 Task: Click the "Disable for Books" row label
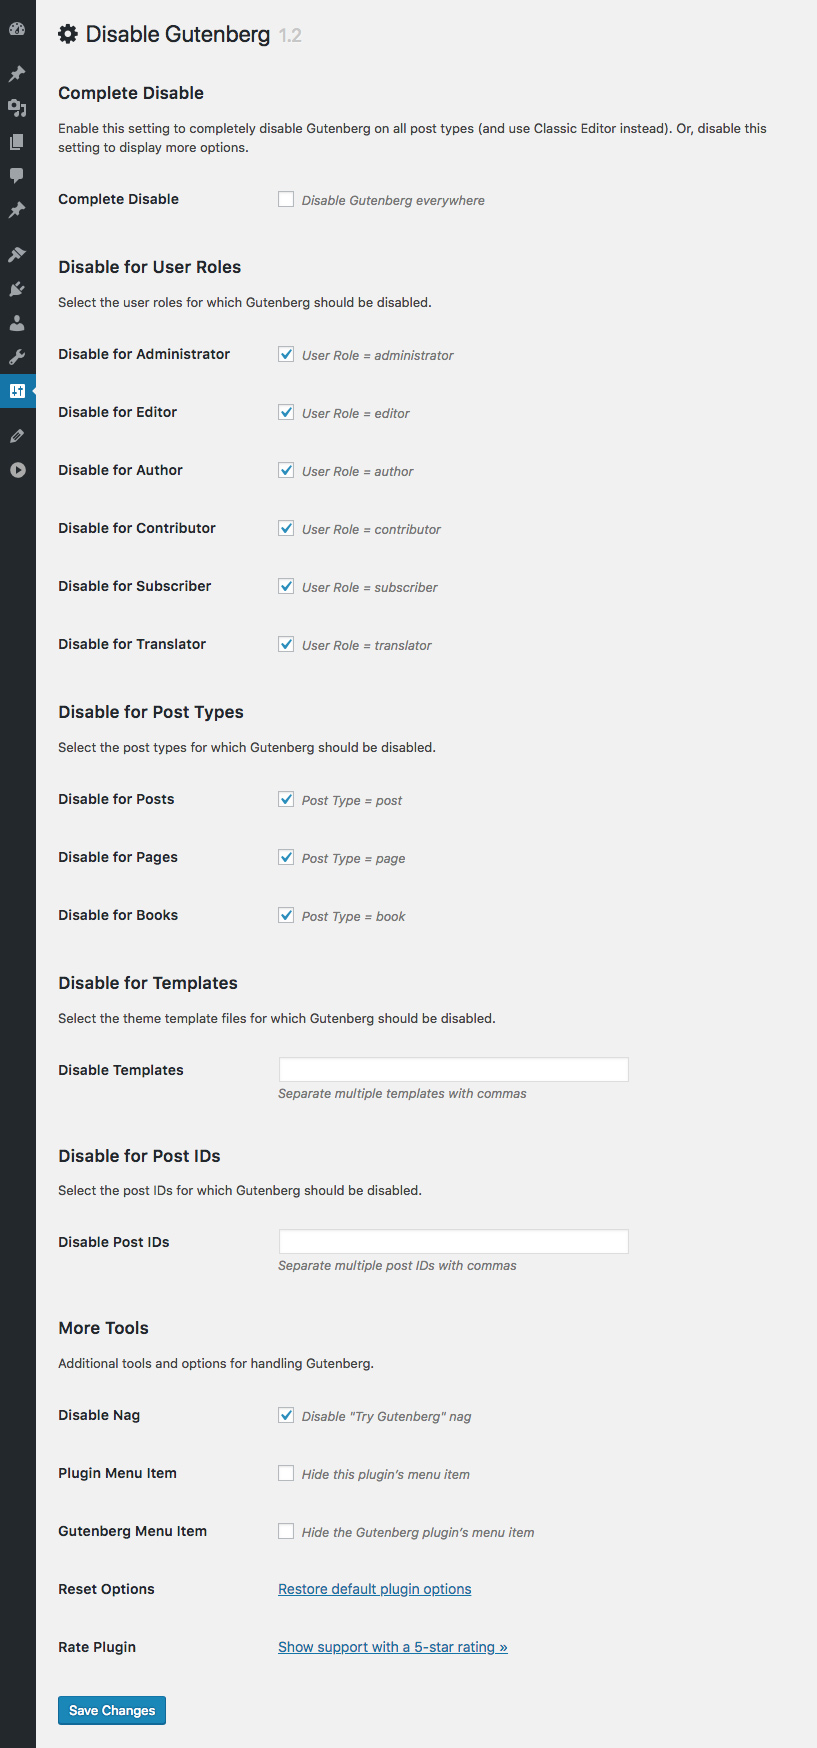[118, 915]
